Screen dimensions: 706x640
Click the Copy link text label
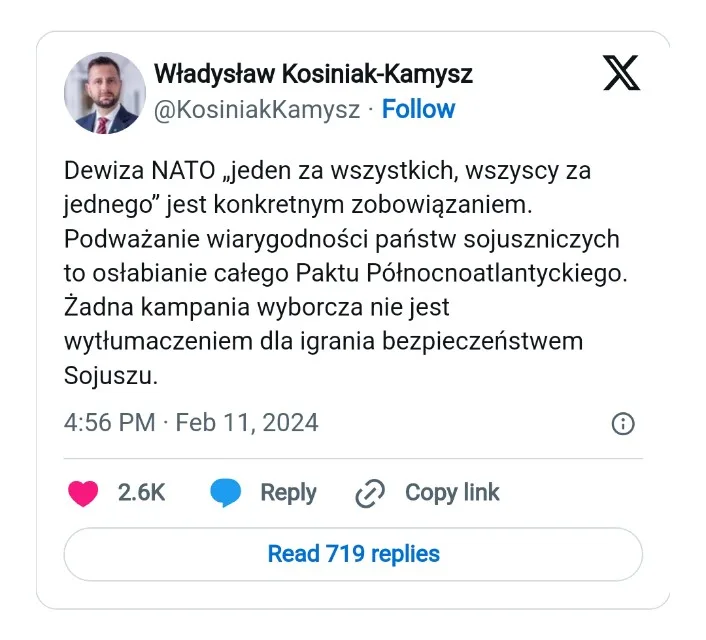[452, 492]
